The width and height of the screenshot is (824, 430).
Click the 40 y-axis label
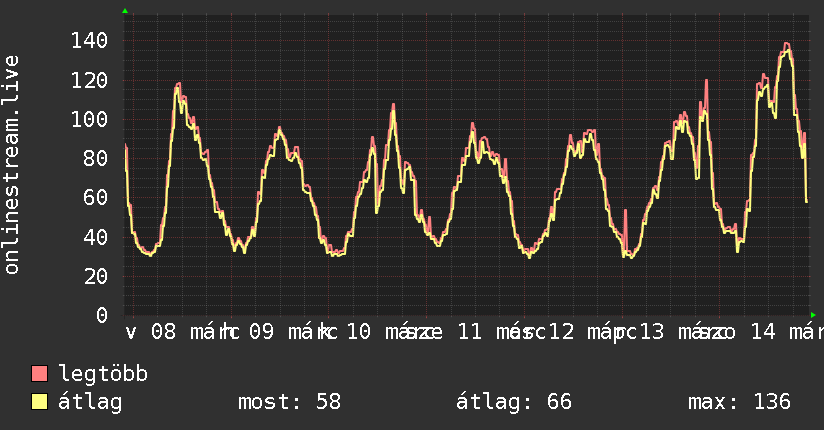96,237
